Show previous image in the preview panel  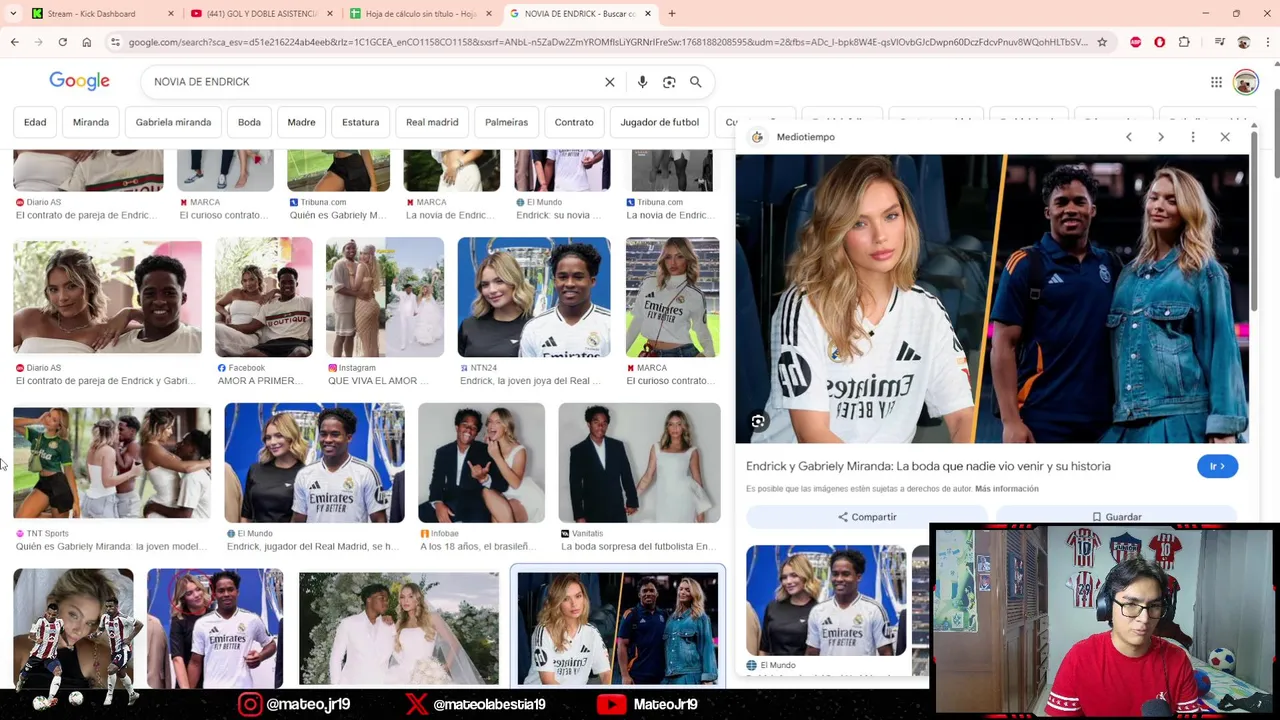pyautogui.click(x=1129, y=137)
